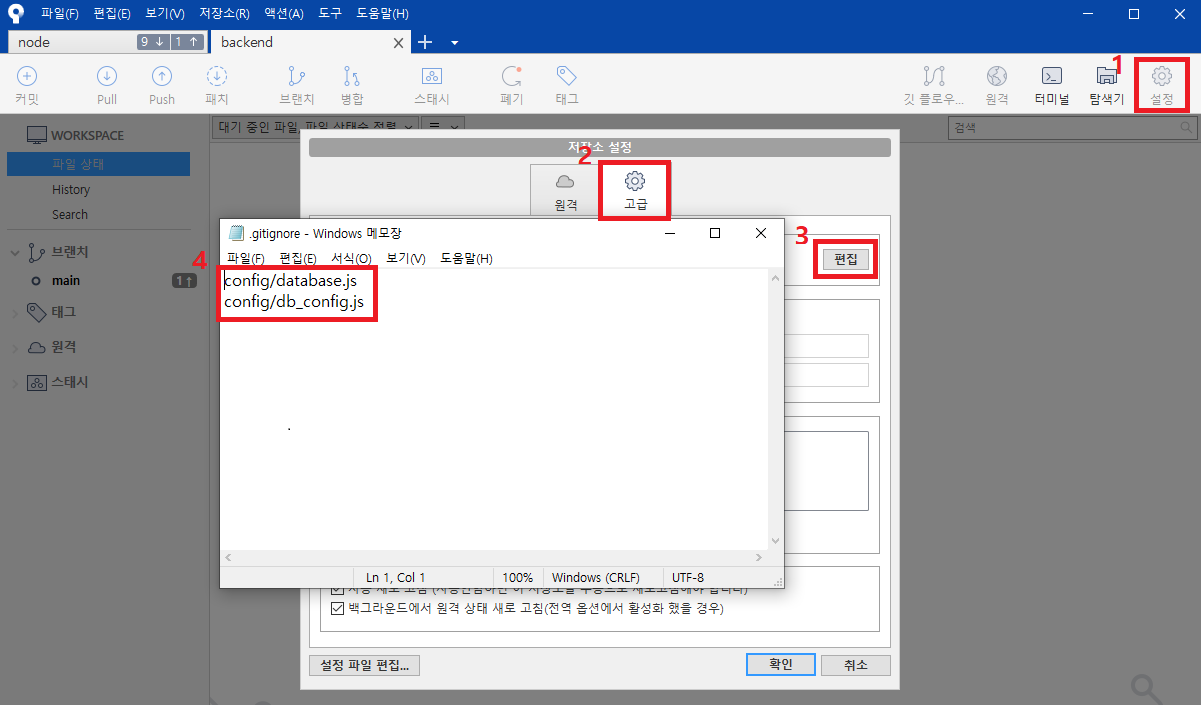Expand the 스태시 section chevron
This screenshot has width=1201, height=705.
point(15,383)
